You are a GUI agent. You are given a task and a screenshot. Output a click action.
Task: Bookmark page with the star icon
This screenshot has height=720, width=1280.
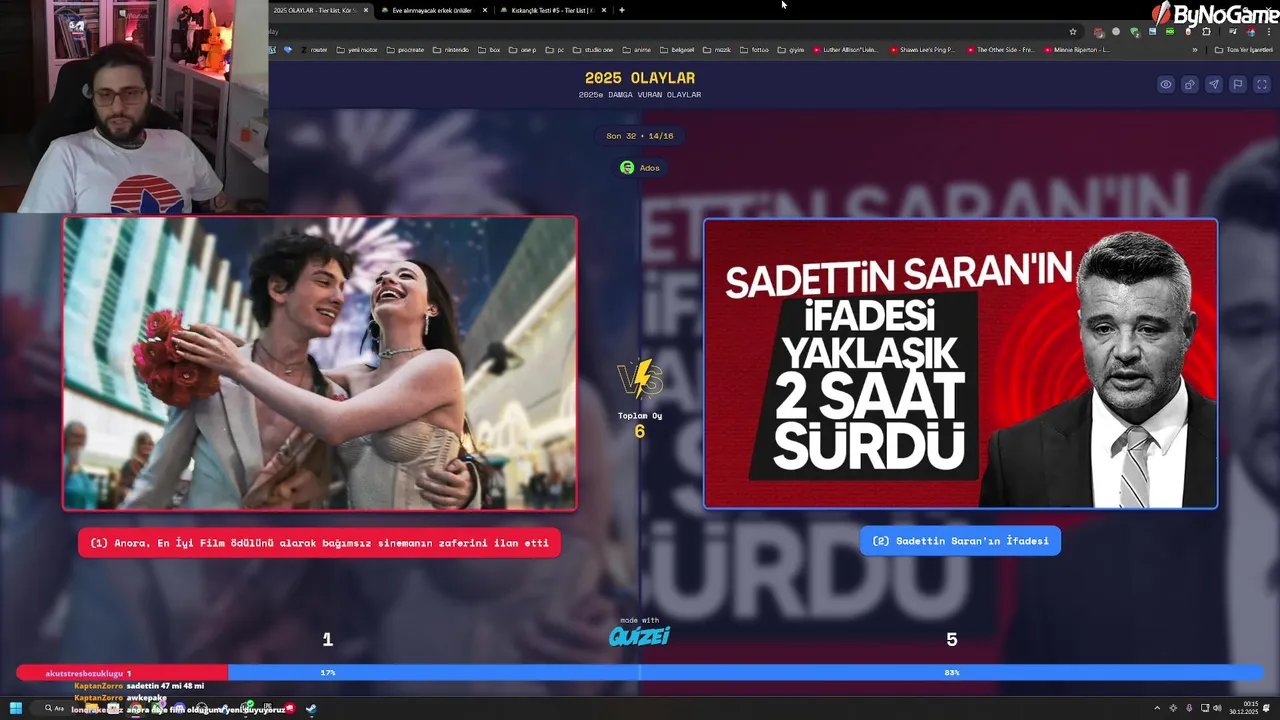click(1073, 32)
